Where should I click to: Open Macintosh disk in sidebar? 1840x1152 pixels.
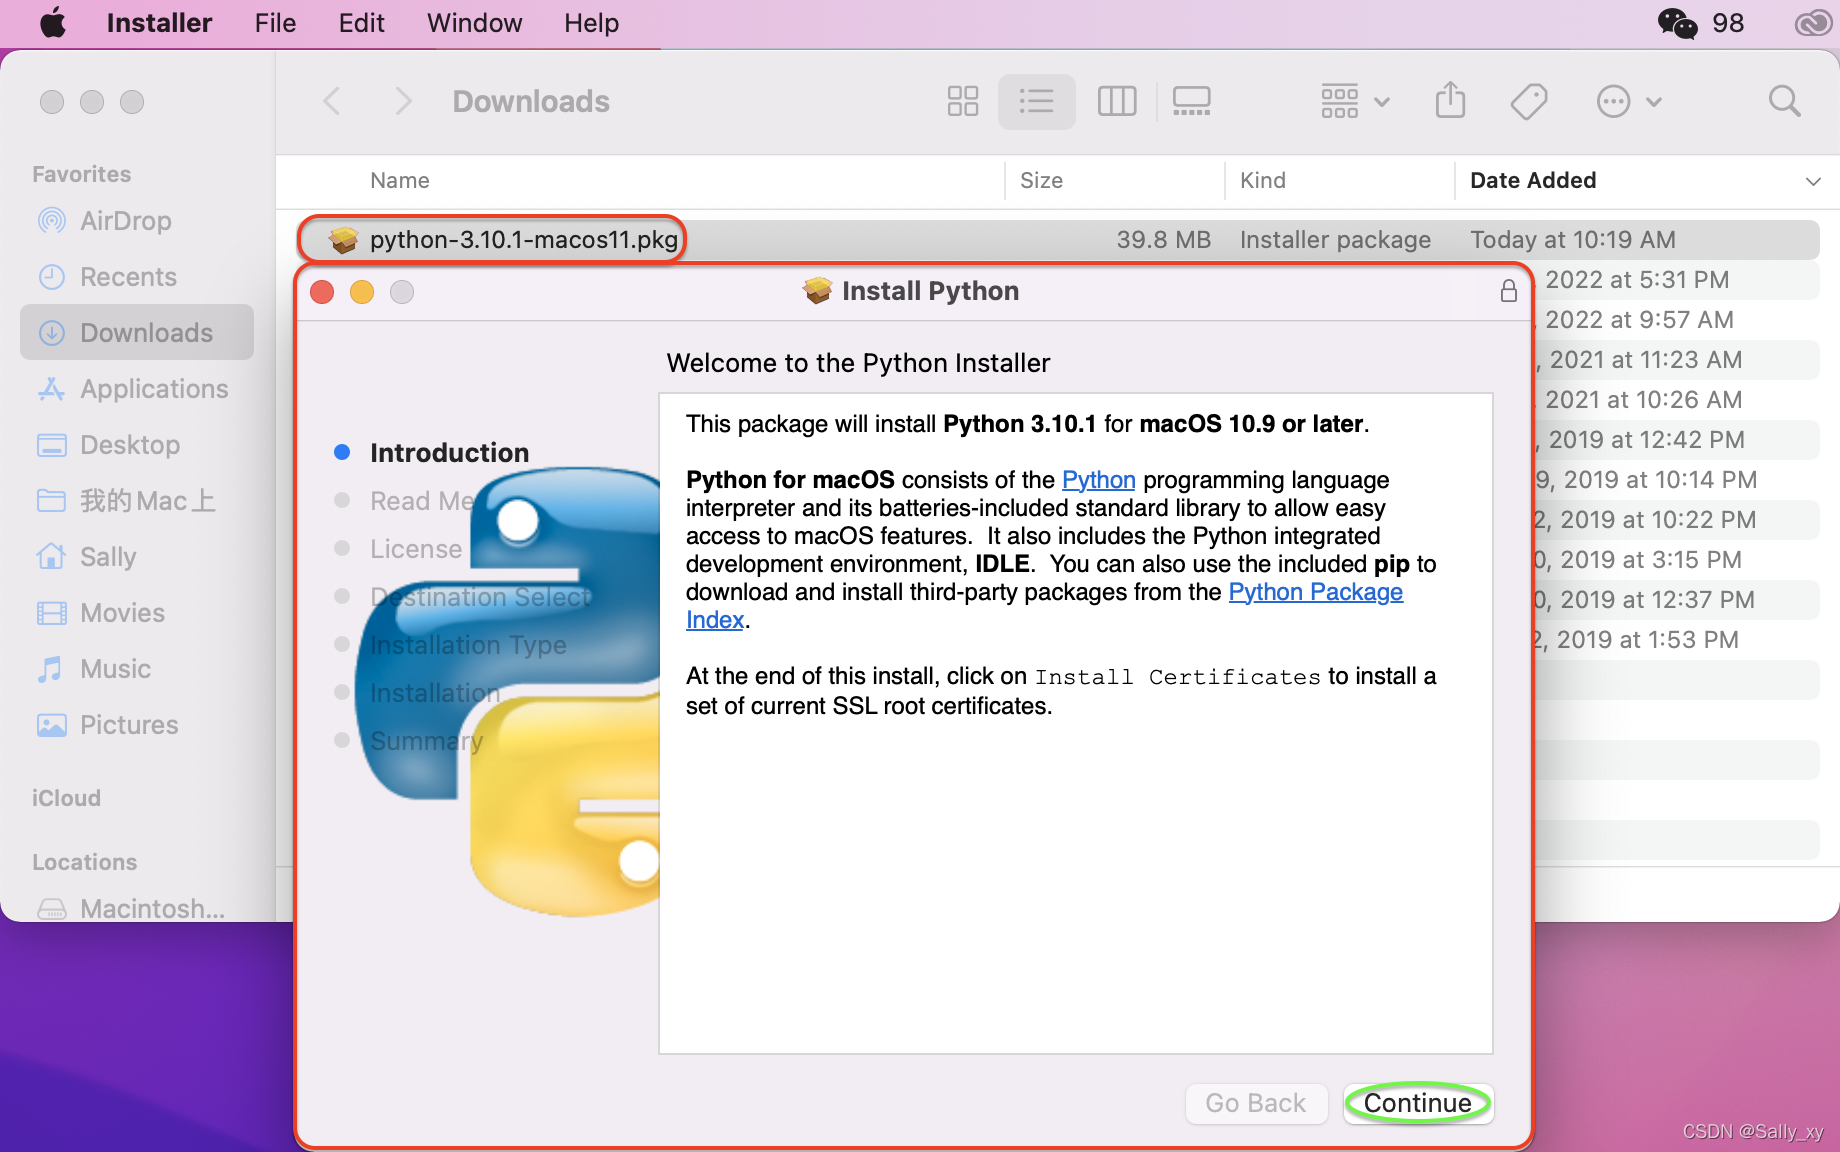coord(152,908)
